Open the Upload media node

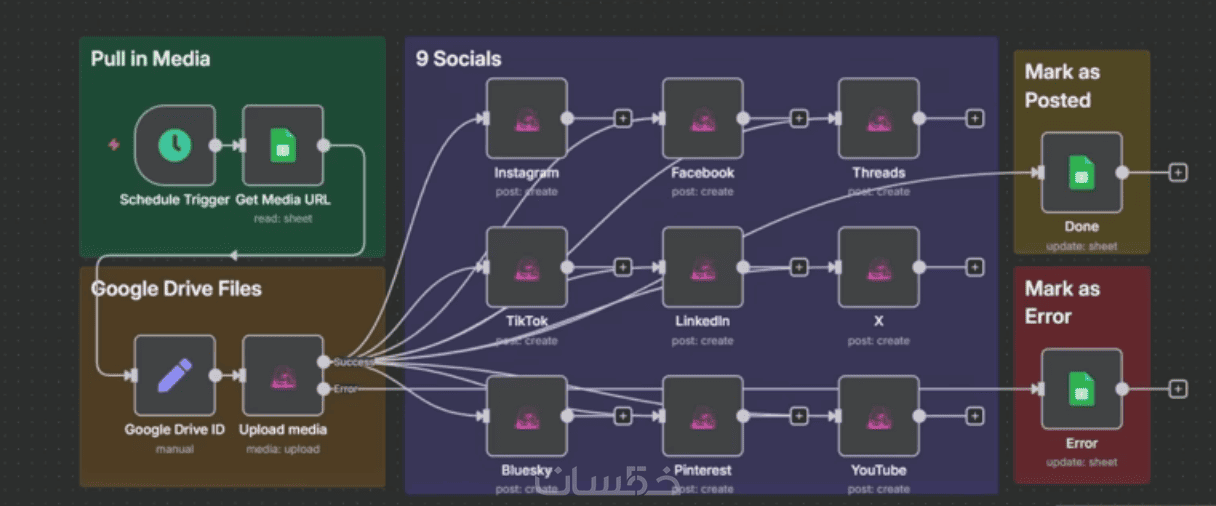click(283, 375)
